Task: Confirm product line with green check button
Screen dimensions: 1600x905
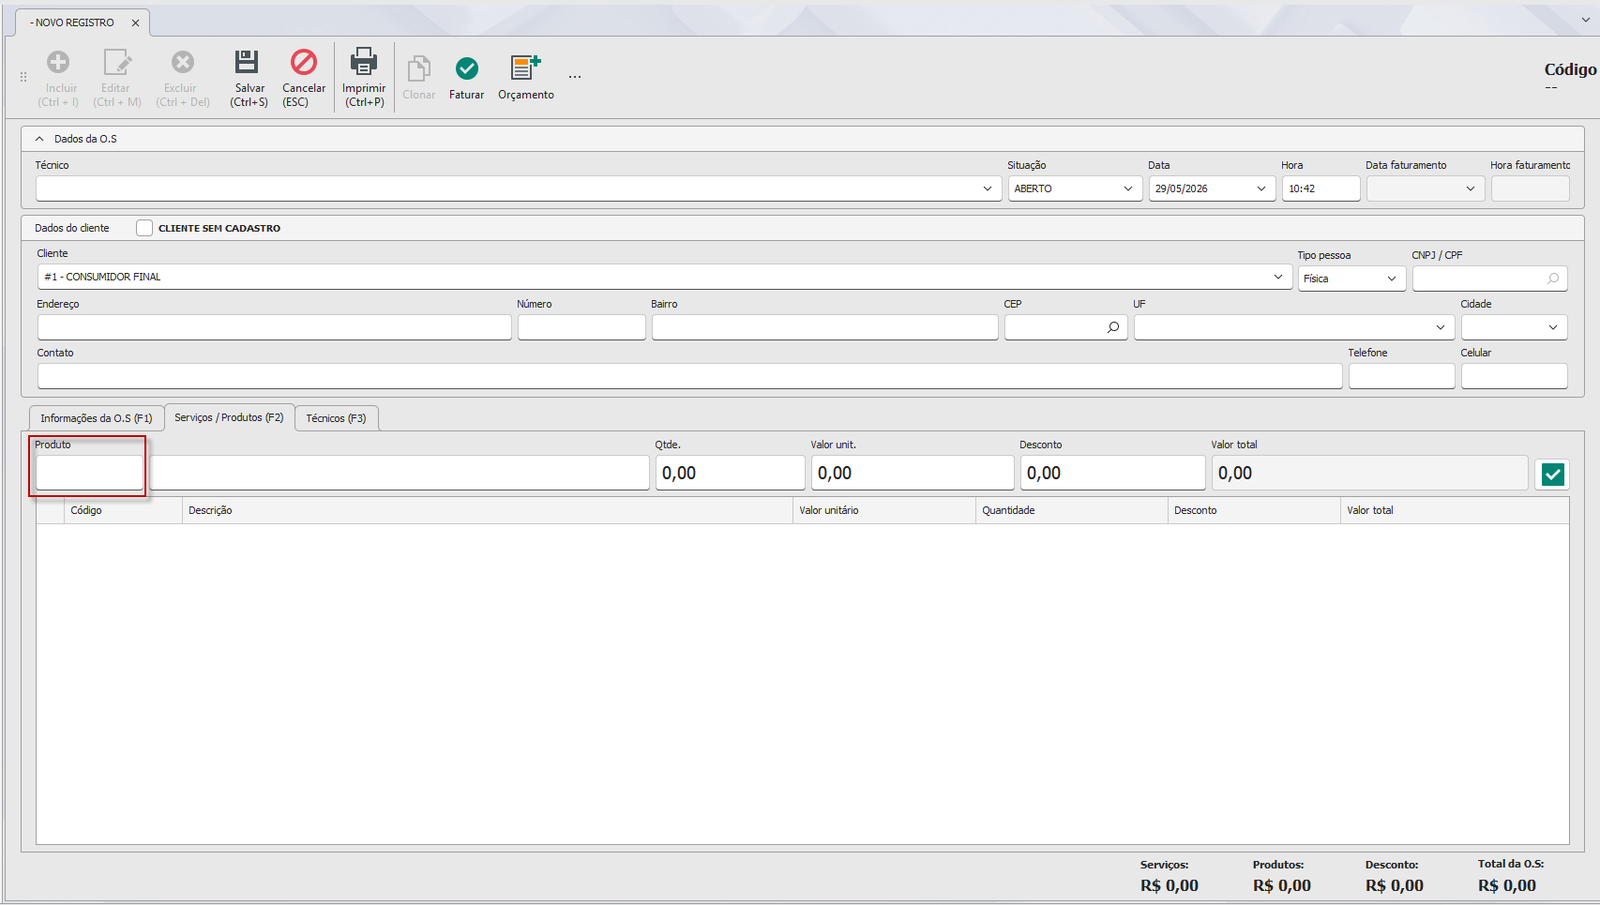Action: [x=1552, y=474]
